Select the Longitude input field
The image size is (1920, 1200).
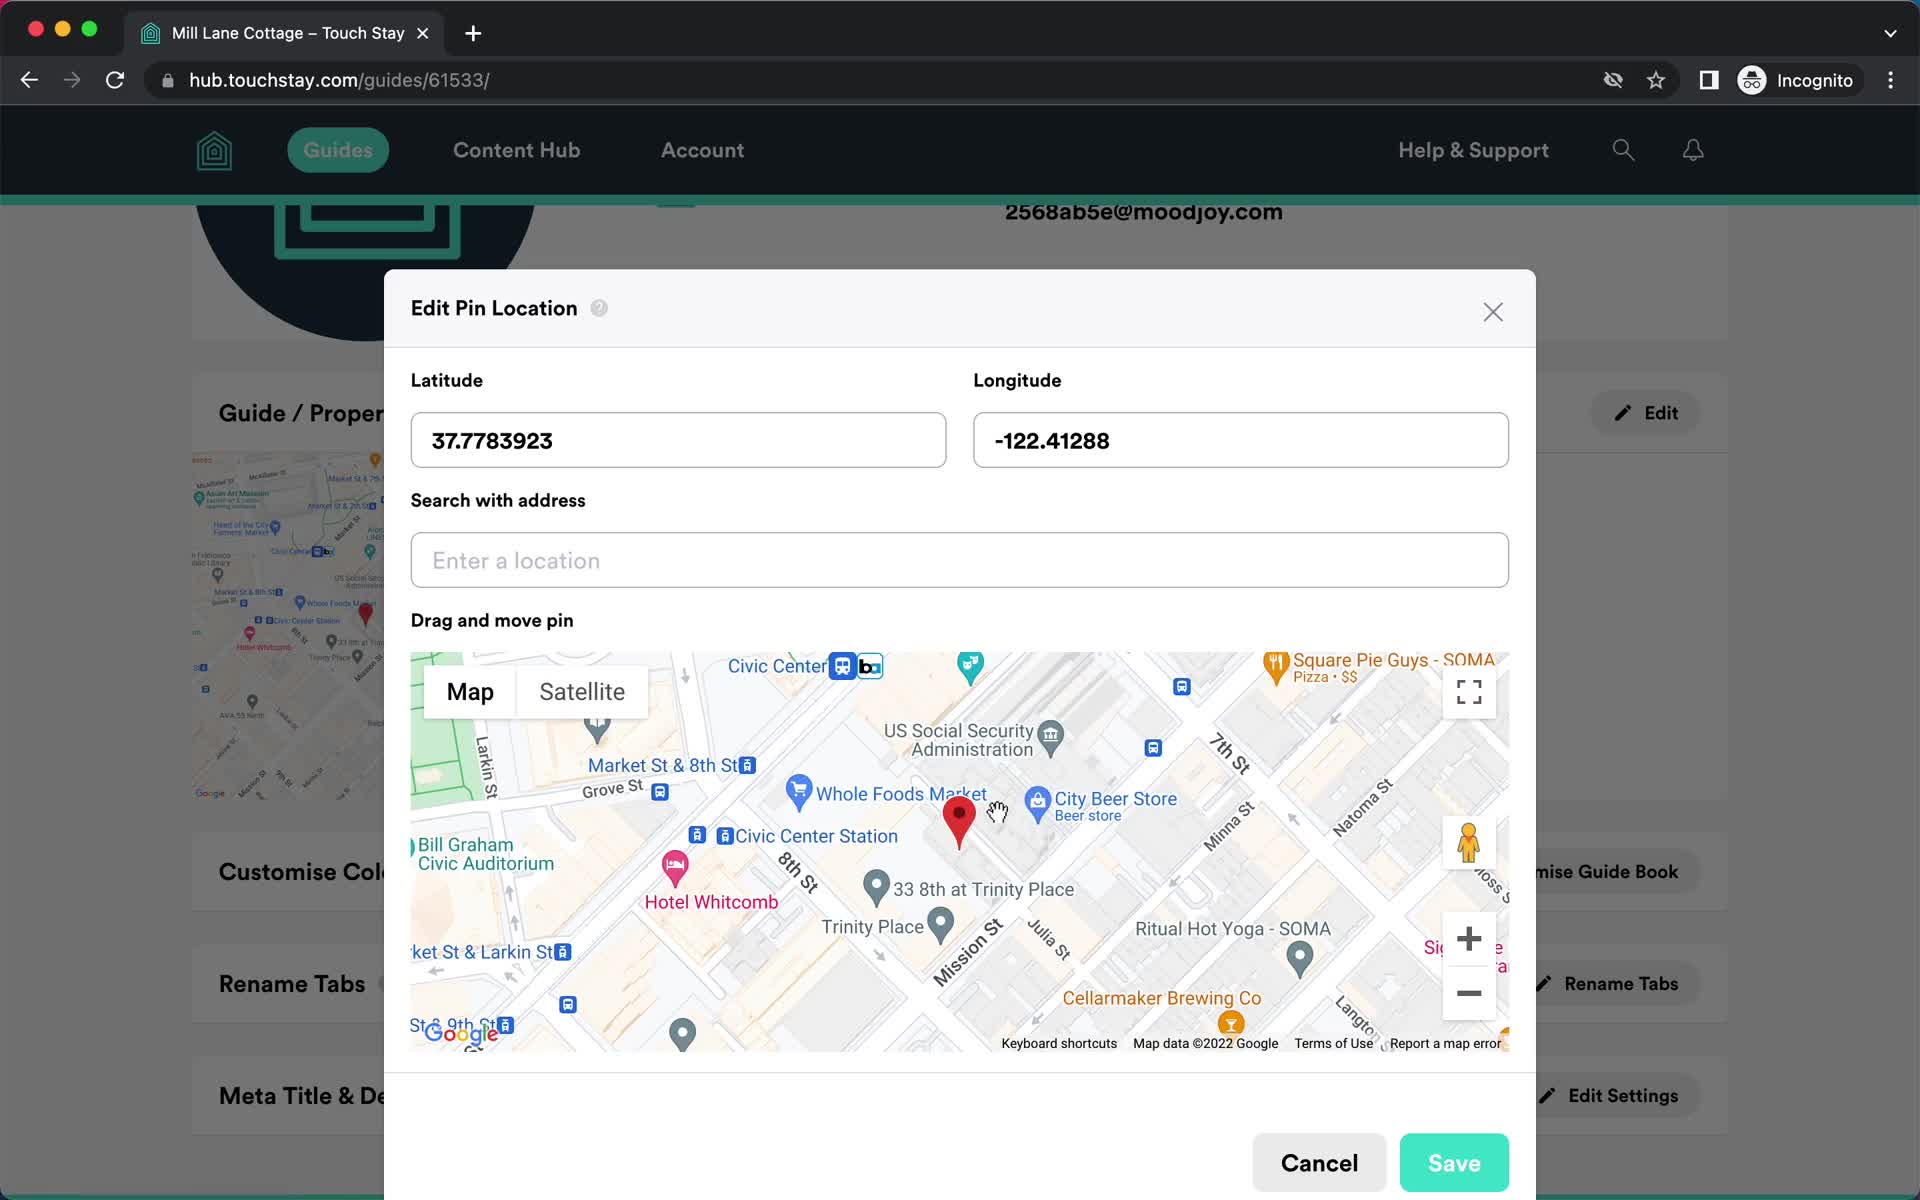(1240, 440)
